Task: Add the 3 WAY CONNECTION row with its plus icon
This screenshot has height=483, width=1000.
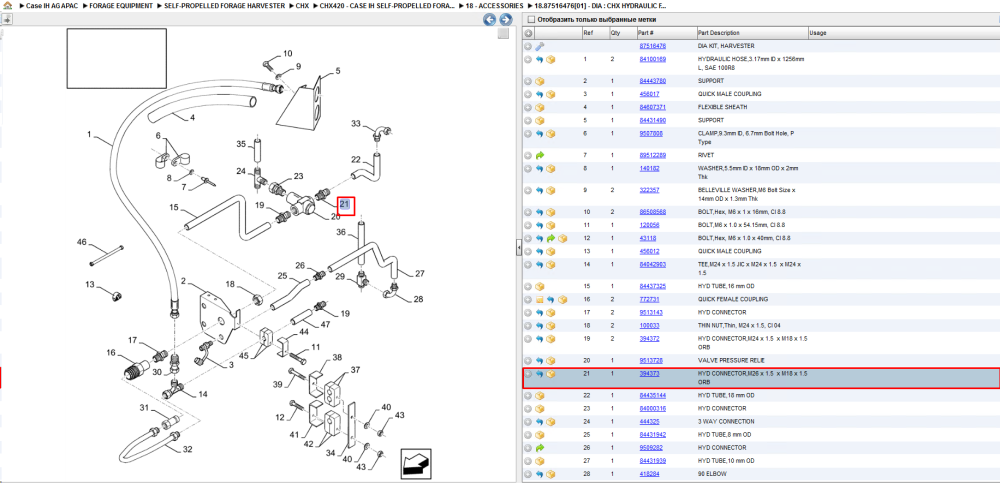Action: [x=528, y=422]
